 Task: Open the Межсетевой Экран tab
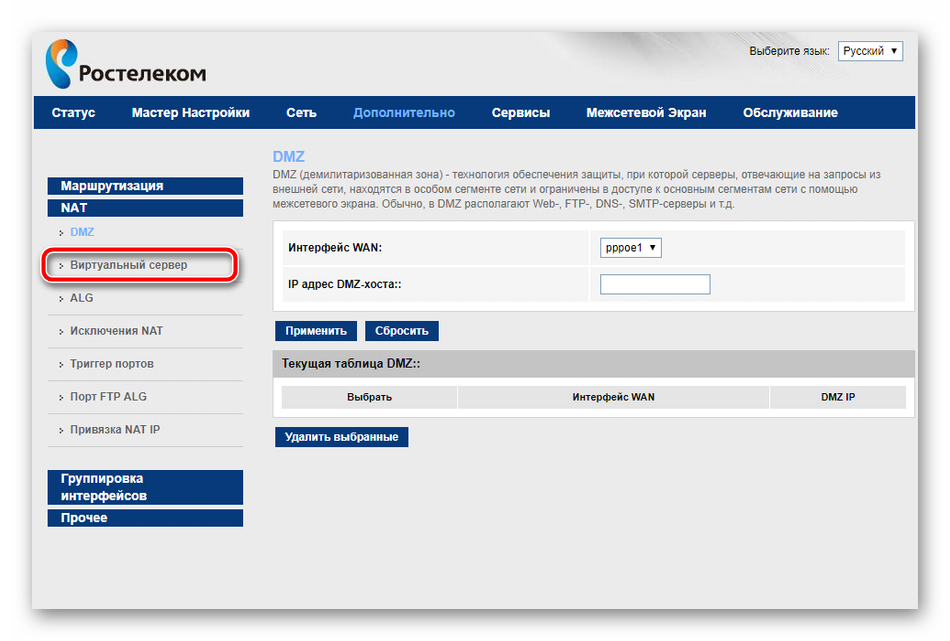[646, 113]
